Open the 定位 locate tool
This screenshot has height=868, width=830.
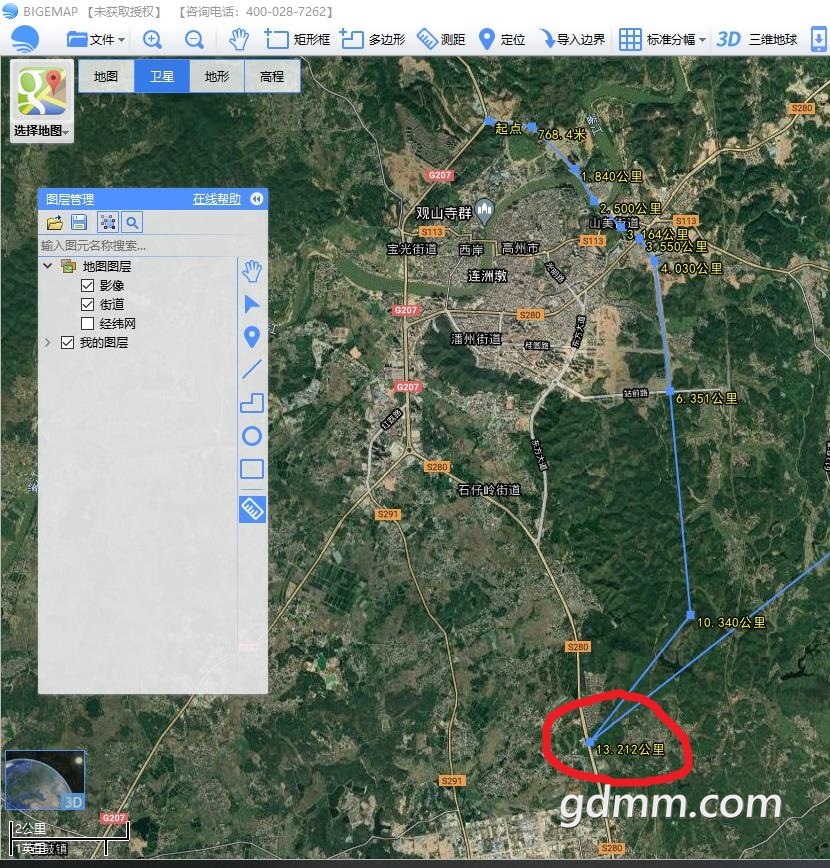tap(501, 39)
